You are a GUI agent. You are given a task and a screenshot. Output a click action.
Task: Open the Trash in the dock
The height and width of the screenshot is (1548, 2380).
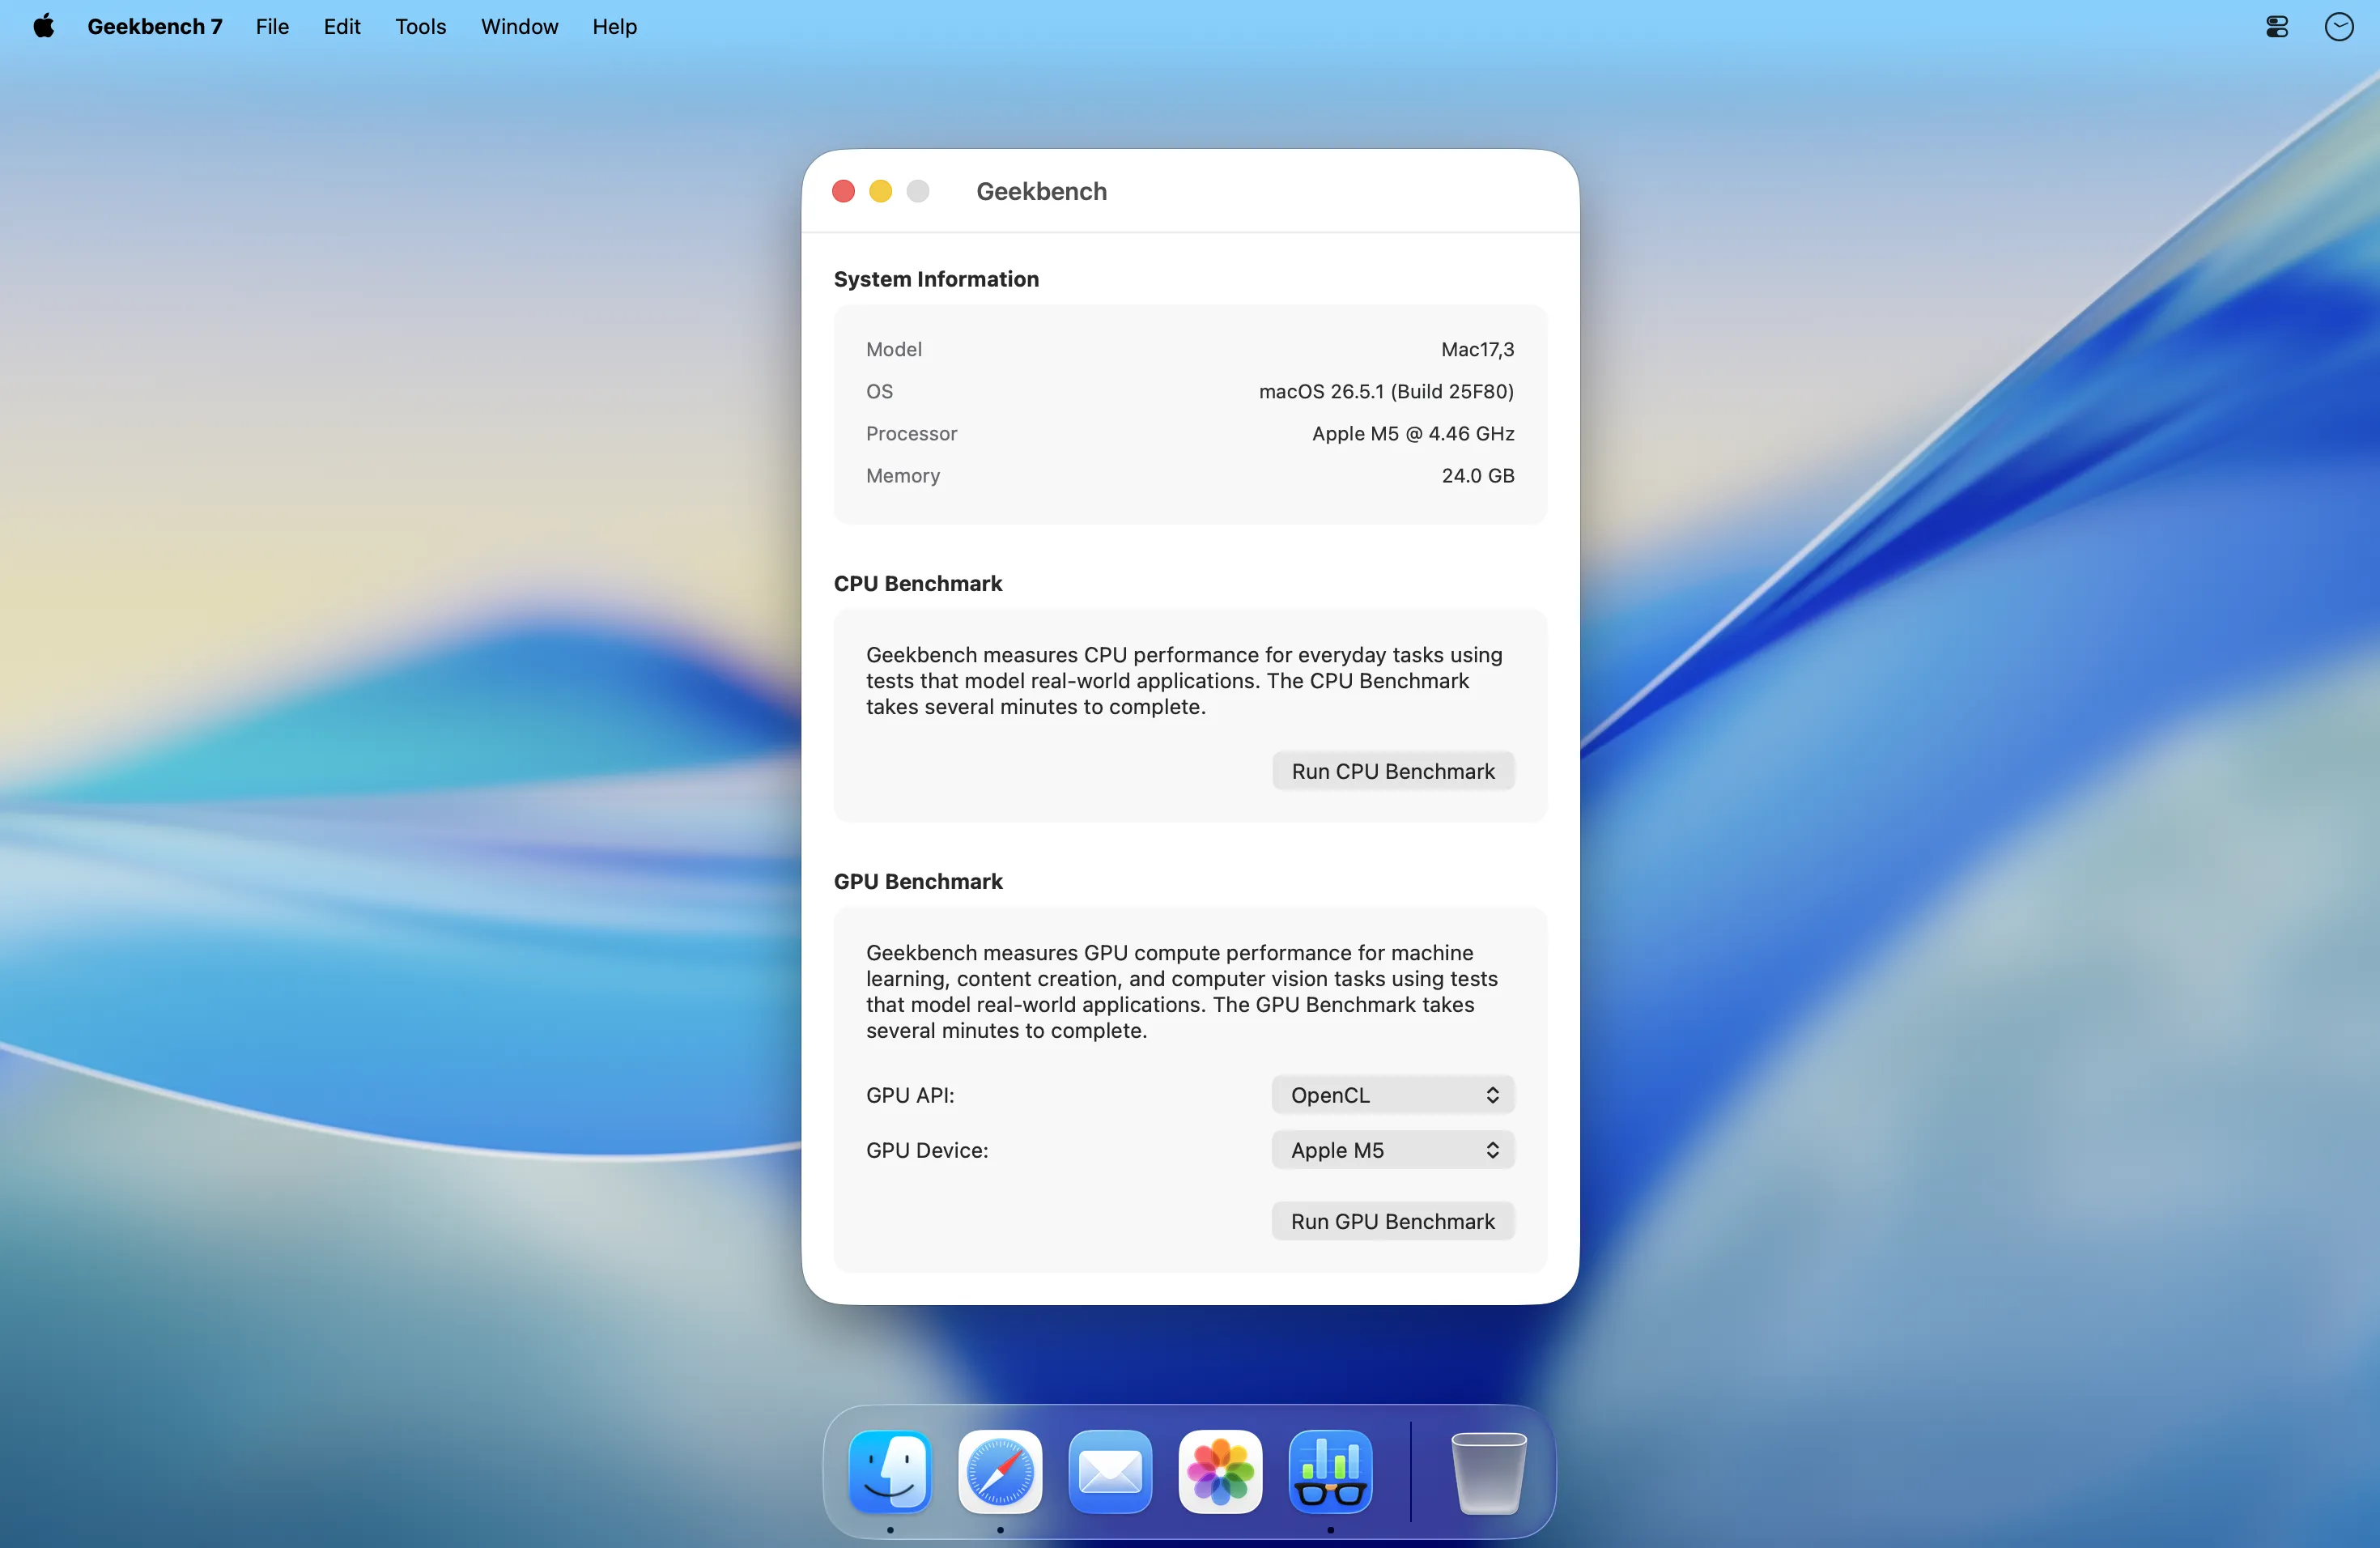(1488, 1471)
